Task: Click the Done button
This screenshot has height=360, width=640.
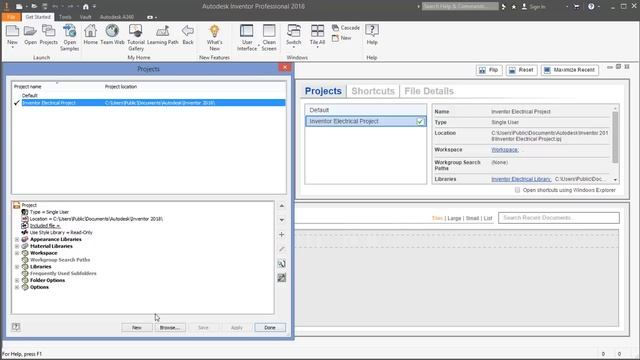Action: pyautogui.click(x=270, y=327)
